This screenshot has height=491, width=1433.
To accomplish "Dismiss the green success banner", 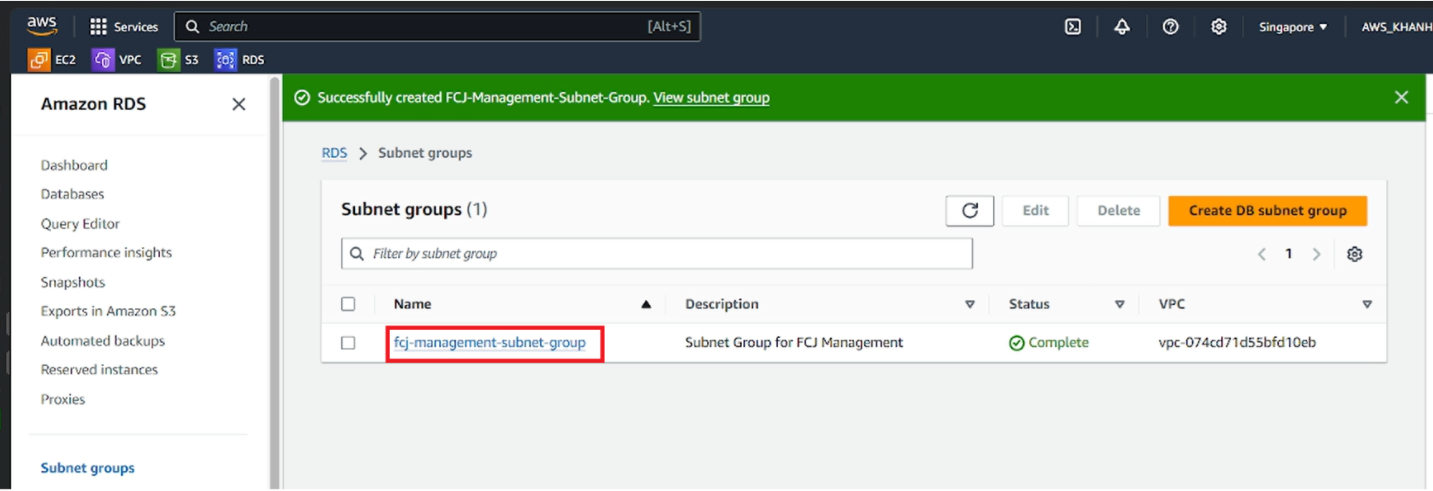I will point(1401,97).
